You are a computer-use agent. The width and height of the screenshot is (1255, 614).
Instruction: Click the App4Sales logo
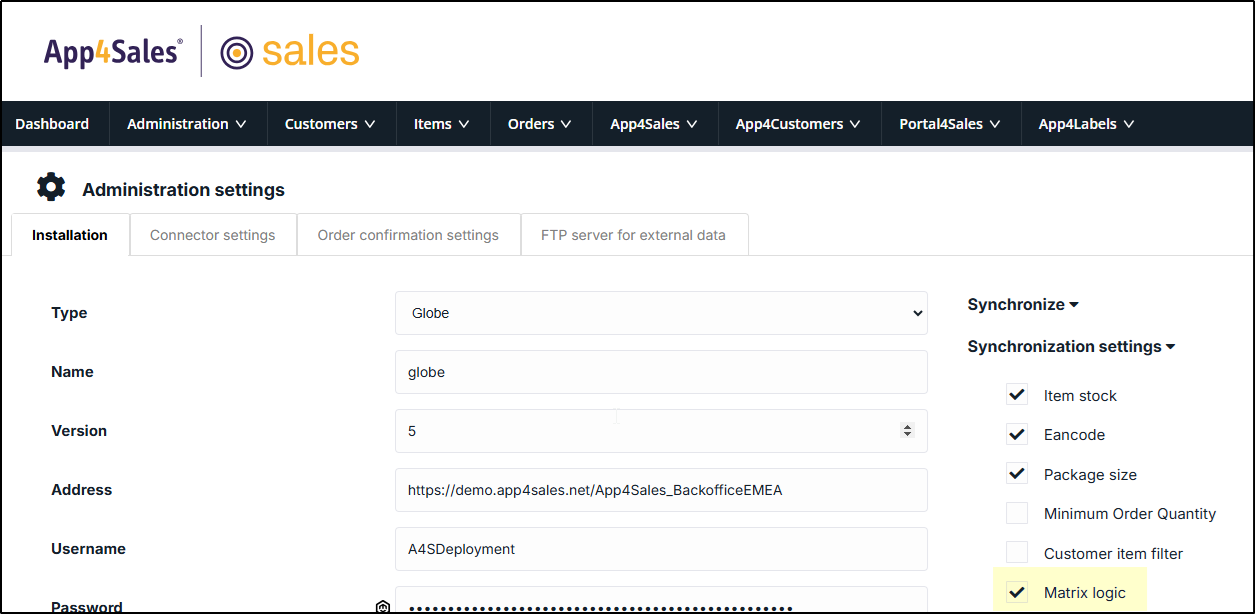(113, 52)
